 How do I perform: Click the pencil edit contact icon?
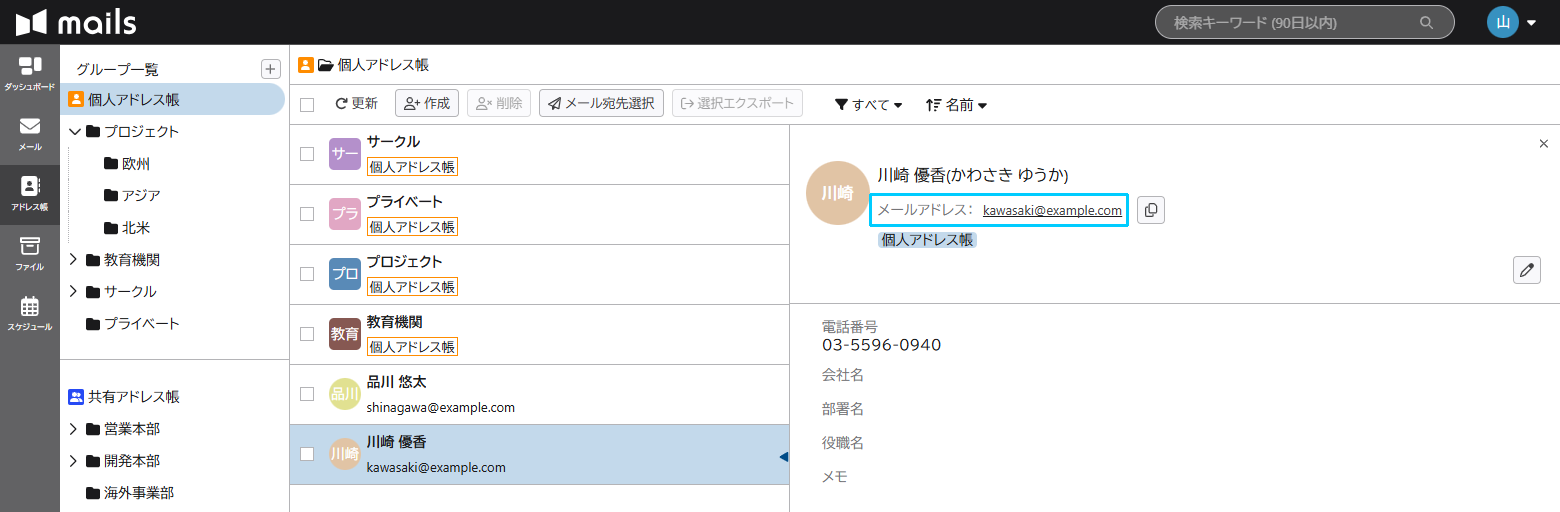pos(1526,270)
